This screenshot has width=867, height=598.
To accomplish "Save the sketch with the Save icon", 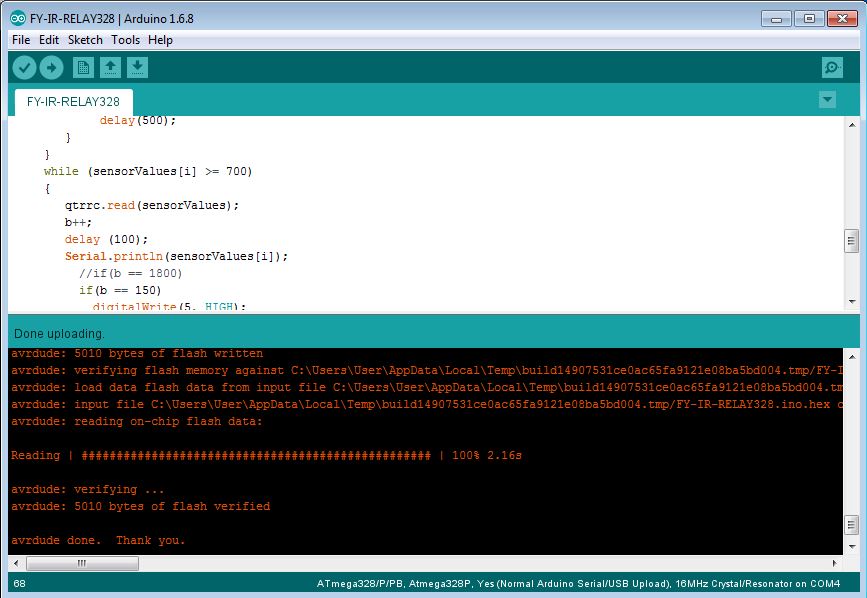I will pos(138,68).
